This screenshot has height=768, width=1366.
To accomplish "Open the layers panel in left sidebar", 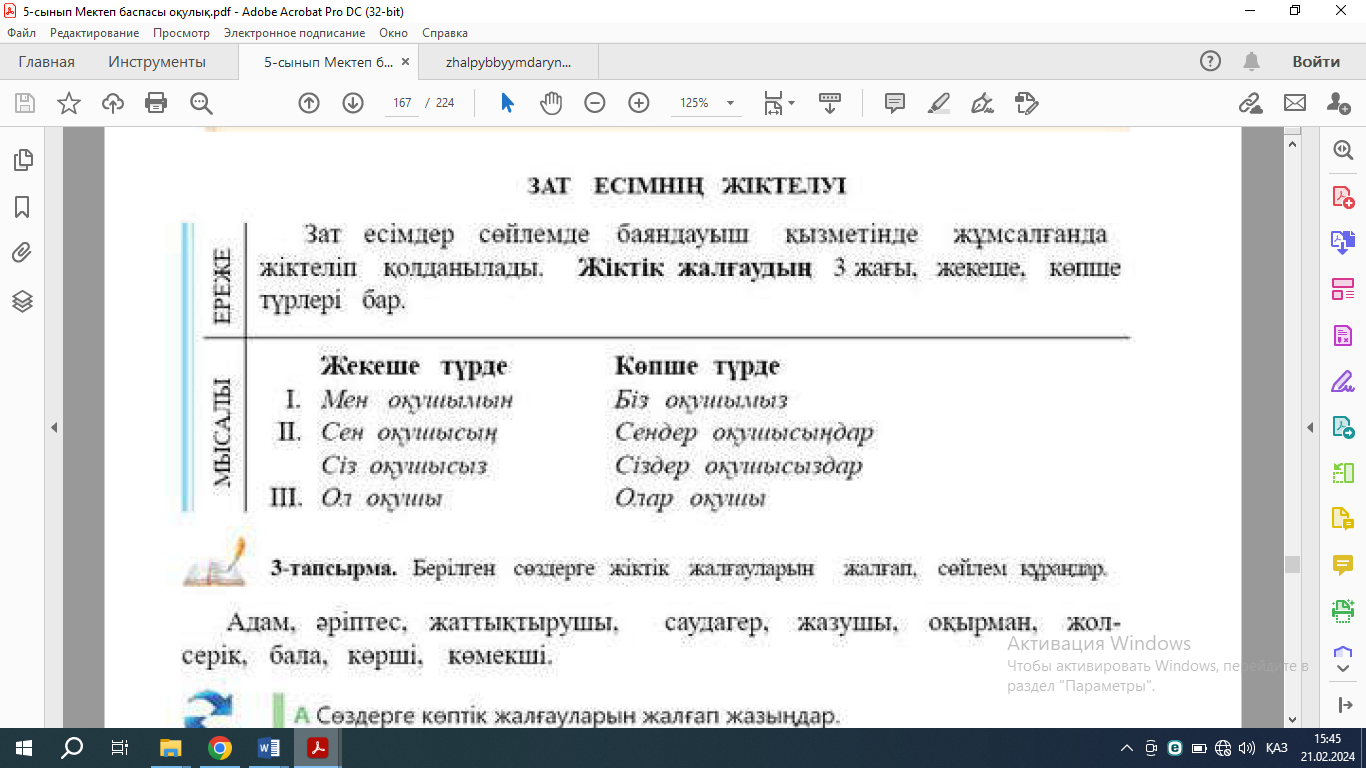I will [x=22, y=301].
